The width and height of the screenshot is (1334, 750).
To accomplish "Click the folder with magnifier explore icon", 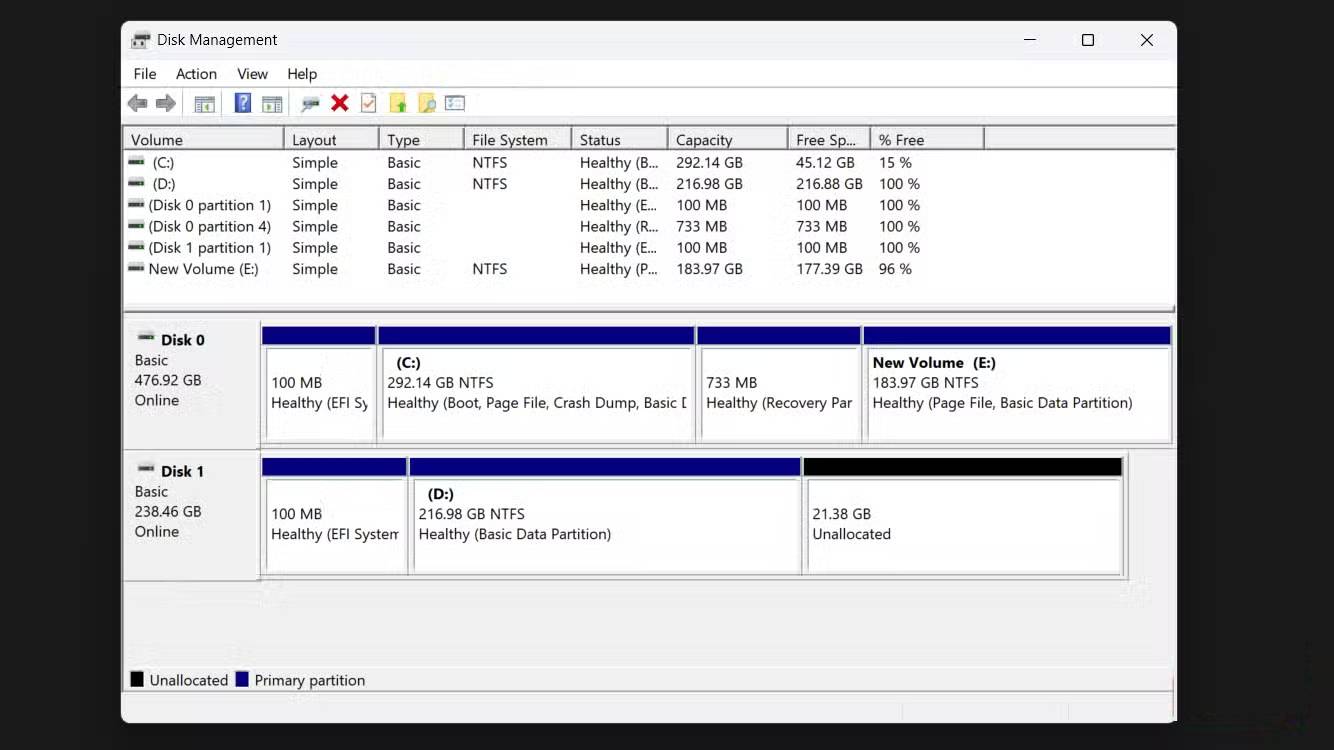I will click(x=427, y=103).
